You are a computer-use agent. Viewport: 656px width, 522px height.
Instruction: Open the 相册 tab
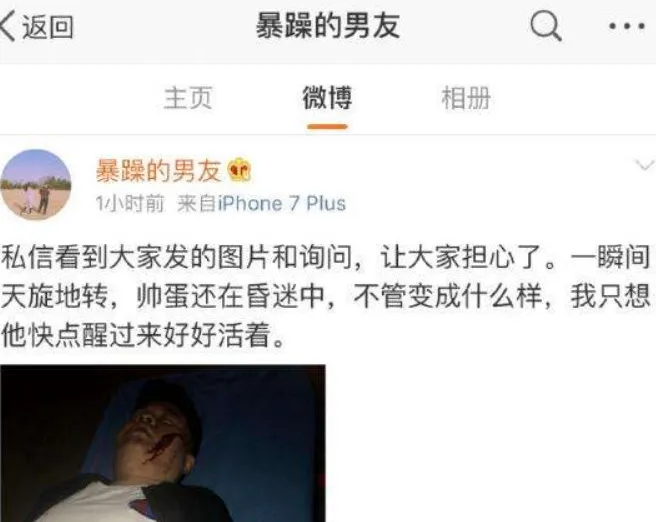pyautogui.click(x=466, y=98)
